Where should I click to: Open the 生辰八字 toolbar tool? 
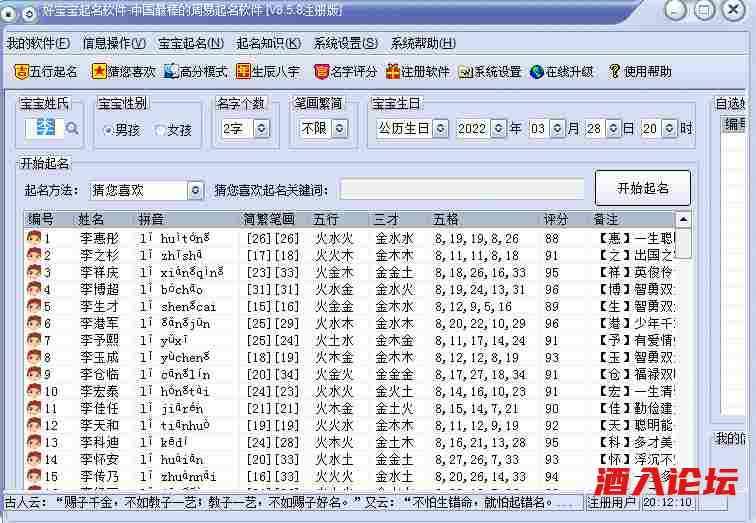[x=243, y=72]
